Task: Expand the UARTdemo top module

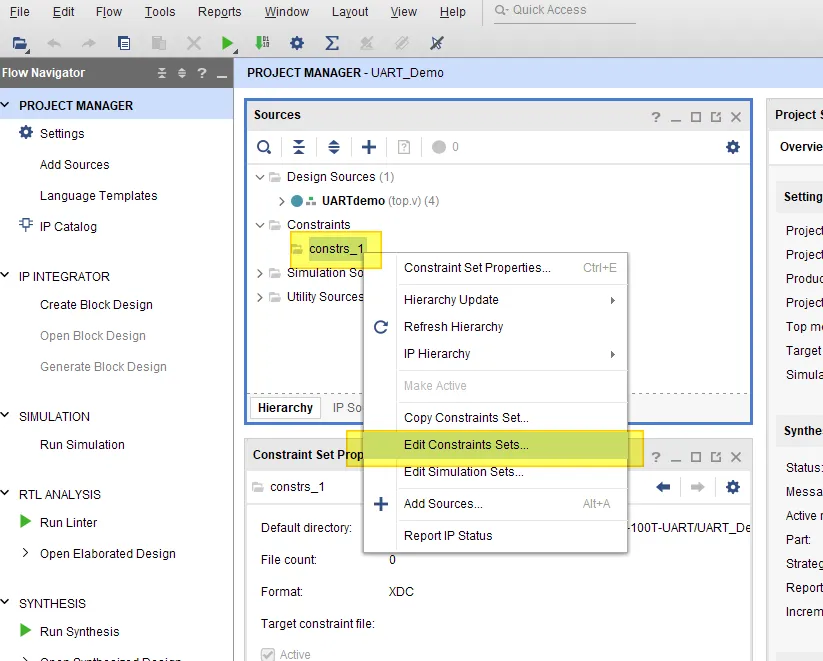Action: coord(281,201)
